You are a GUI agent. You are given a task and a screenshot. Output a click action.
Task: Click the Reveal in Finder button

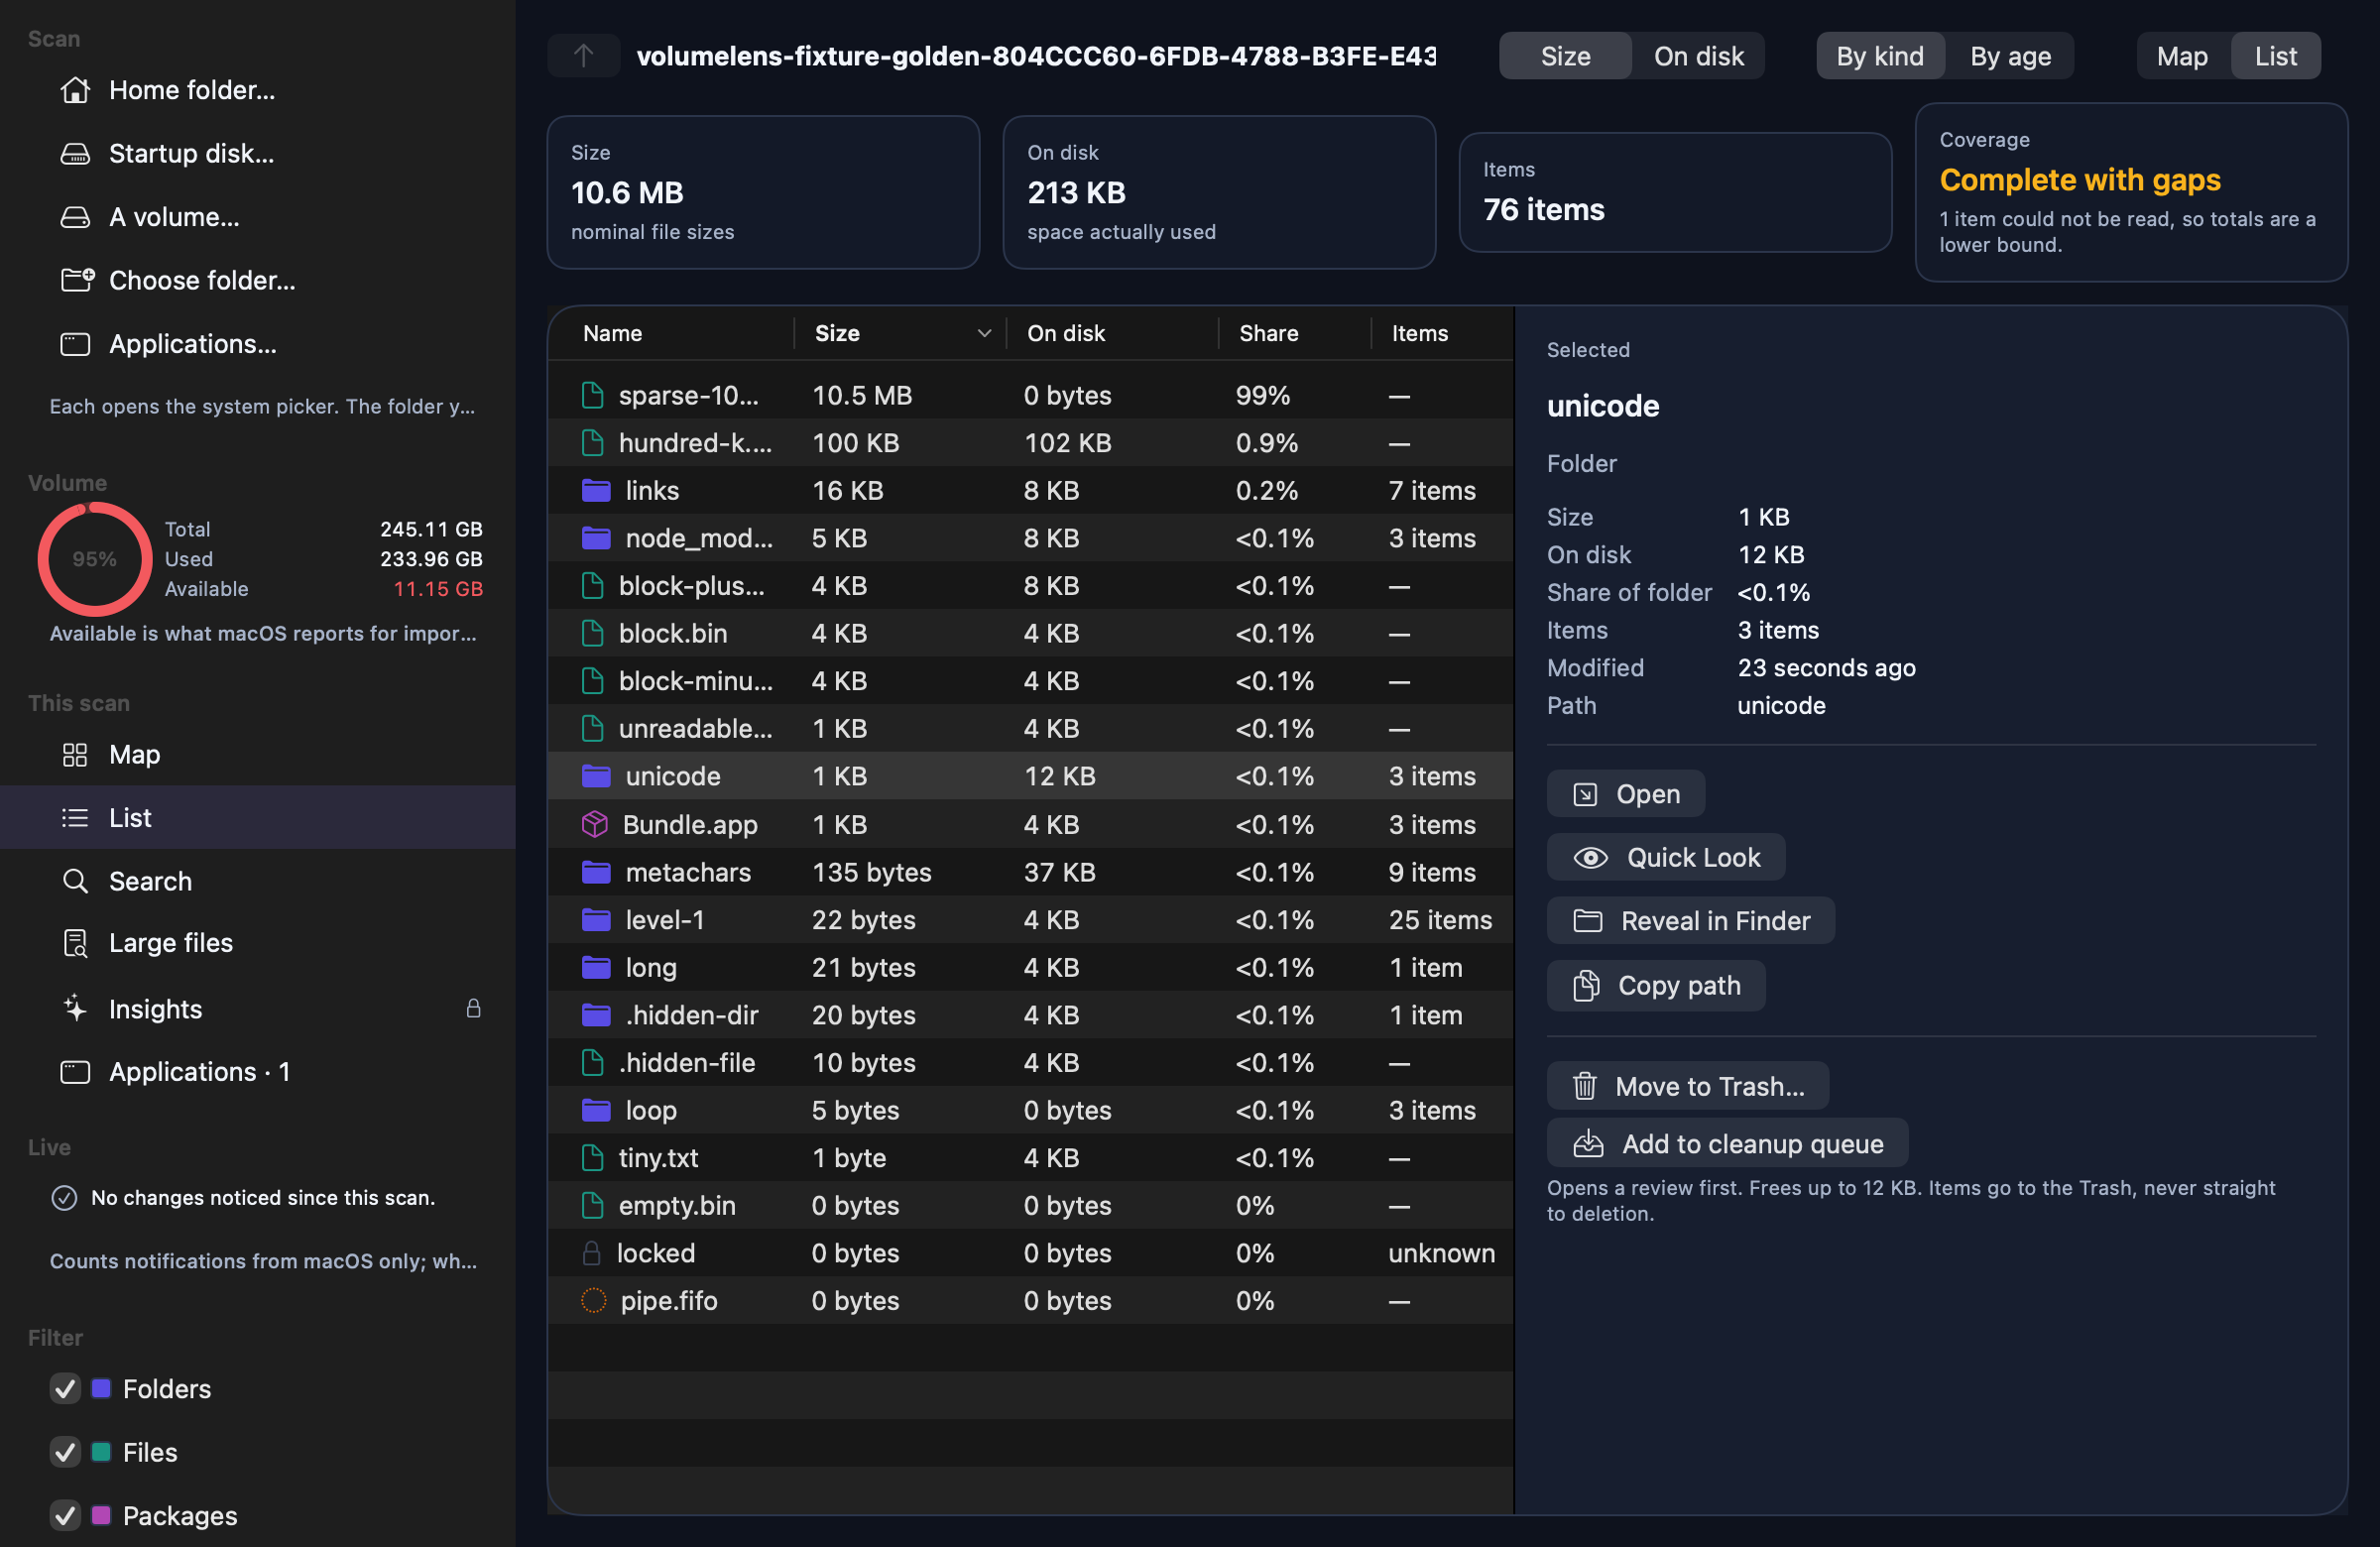click(1690, 920)
